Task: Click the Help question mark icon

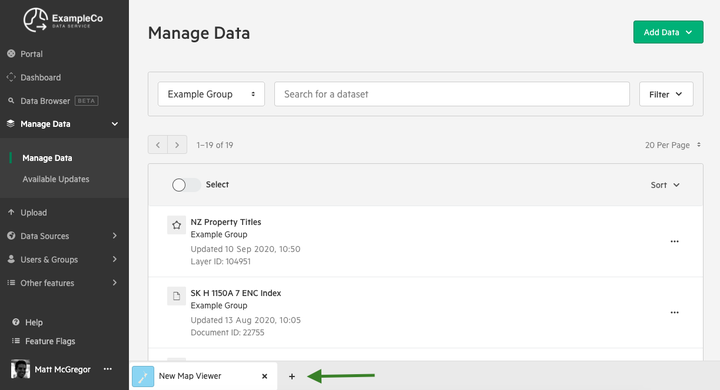Action: tap(16, 322)
